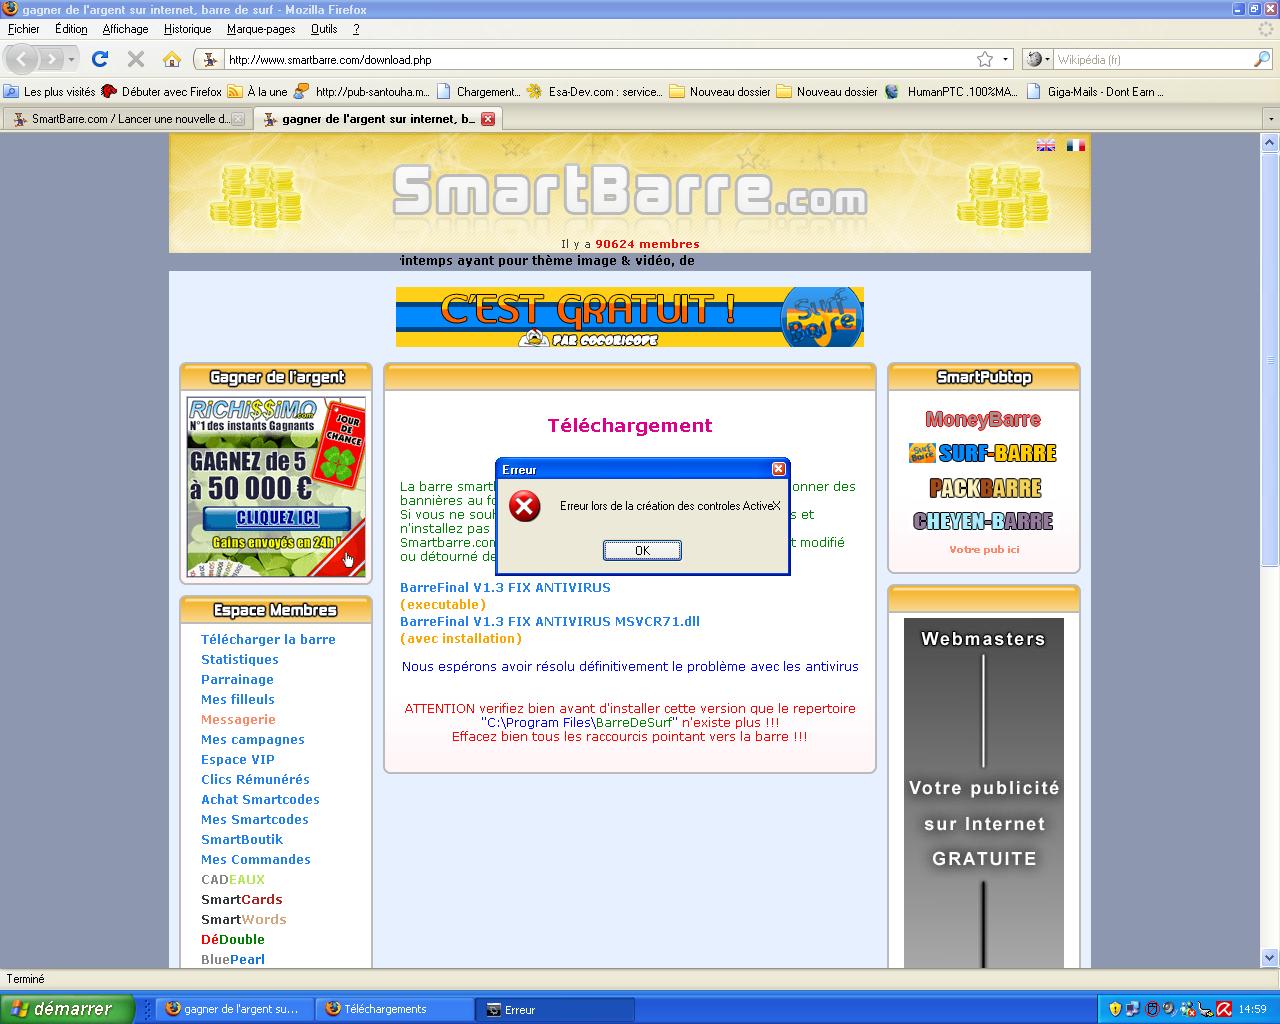Screen dimensions: 1280x1024
Task: Close the 'SmartBarre.com / Lancer une nouvelle' tab
Action: click(x=238, y=119)
